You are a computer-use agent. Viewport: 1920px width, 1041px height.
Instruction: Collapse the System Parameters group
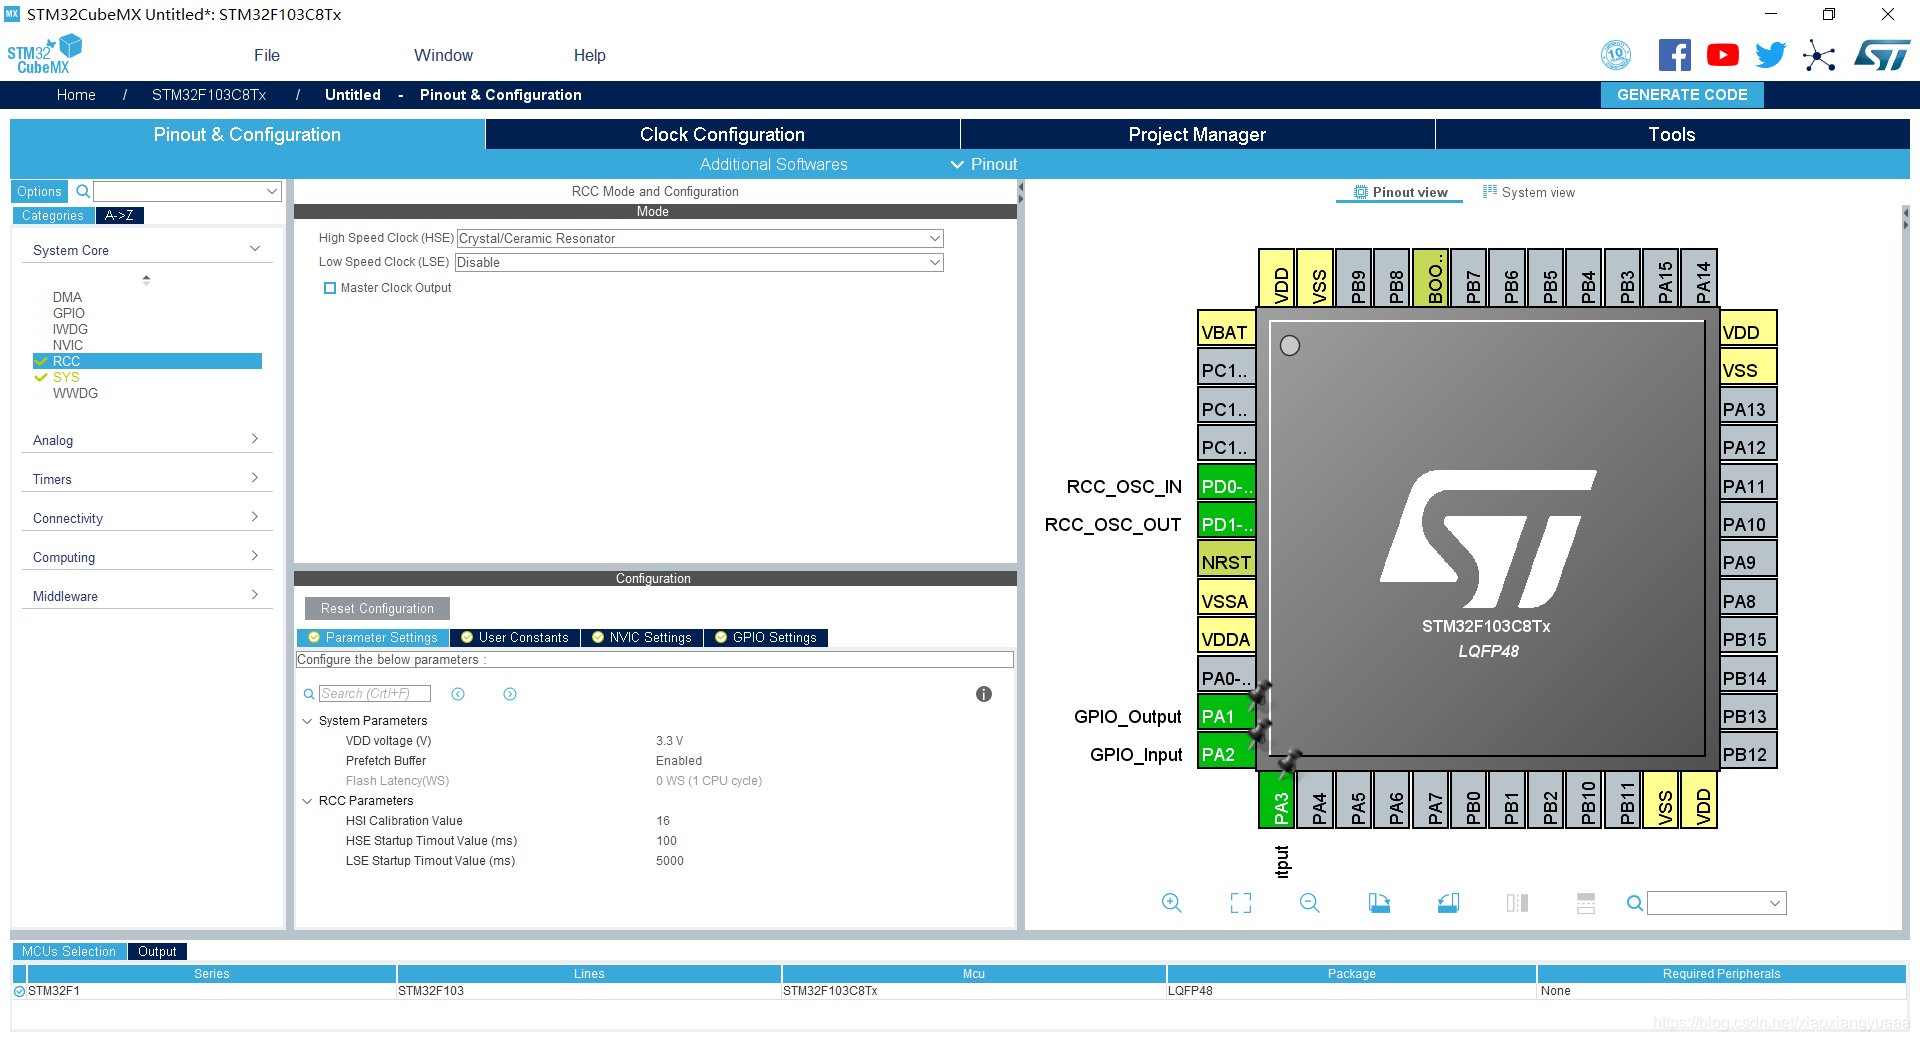pyautogui.click(x=307, y=721)
